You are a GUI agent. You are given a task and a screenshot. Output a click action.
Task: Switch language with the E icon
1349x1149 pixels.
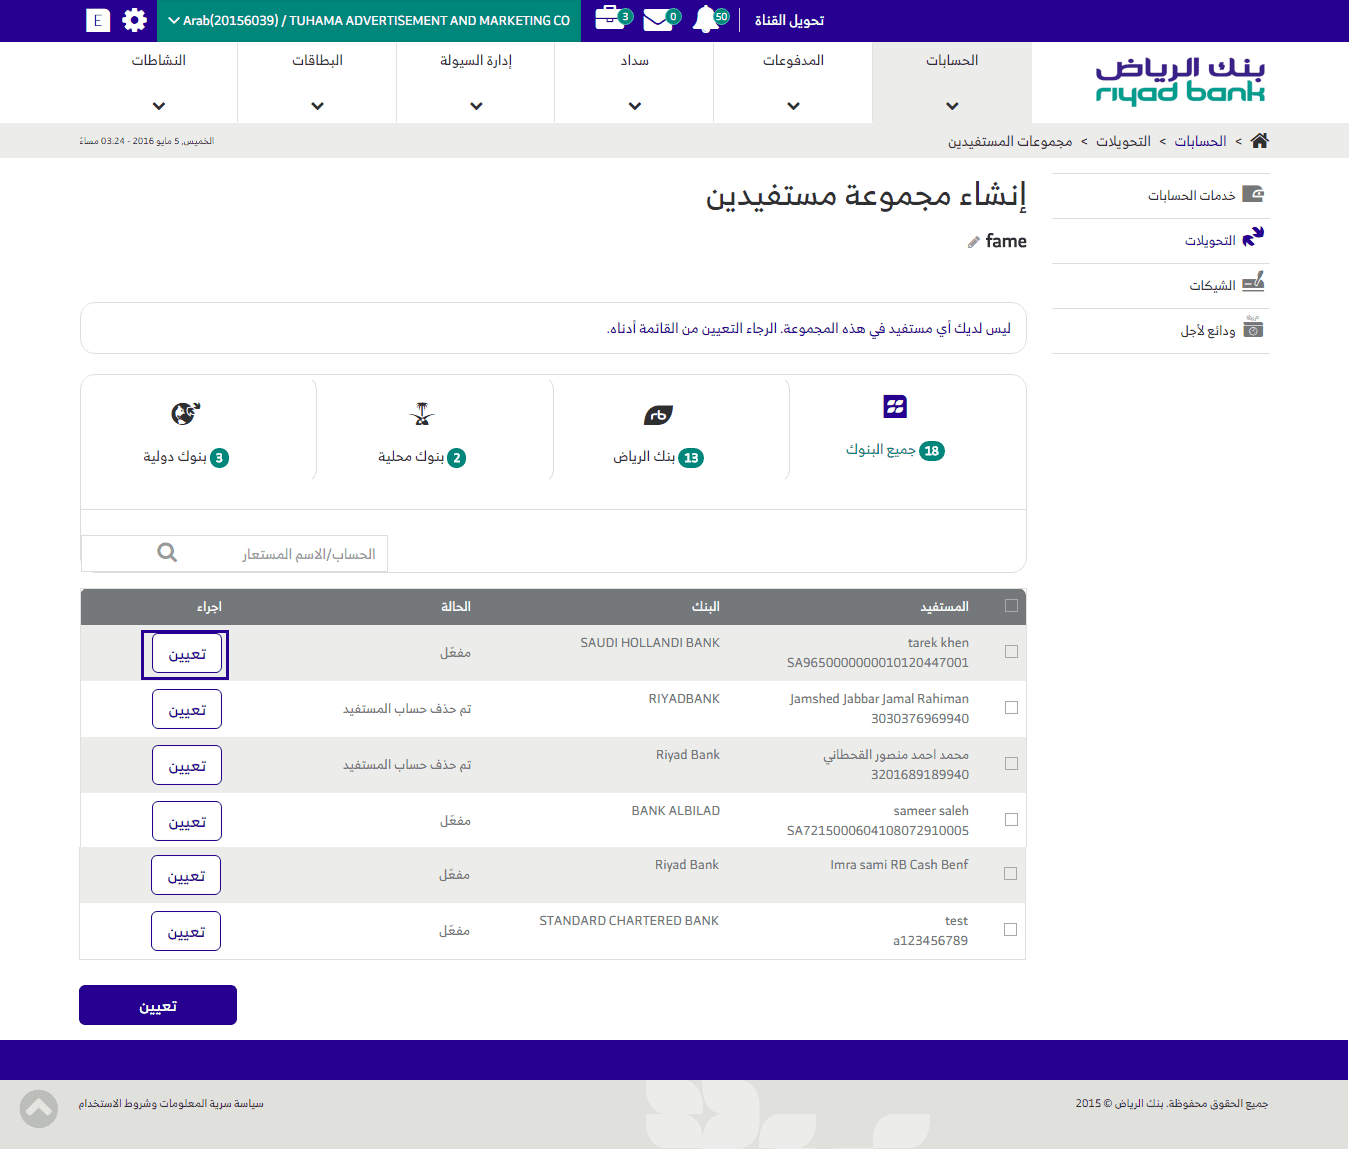click(x=98, y=20)
